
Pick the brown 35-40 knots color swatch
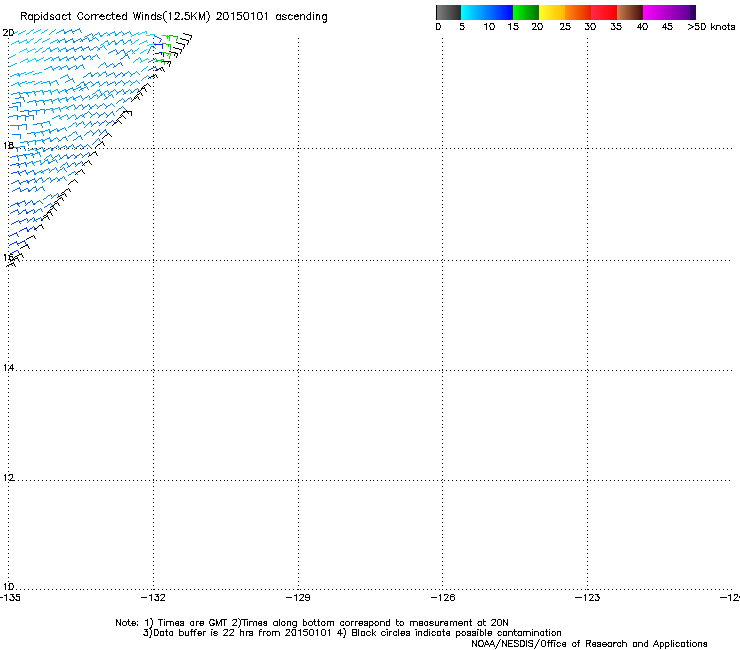[630, 12]
